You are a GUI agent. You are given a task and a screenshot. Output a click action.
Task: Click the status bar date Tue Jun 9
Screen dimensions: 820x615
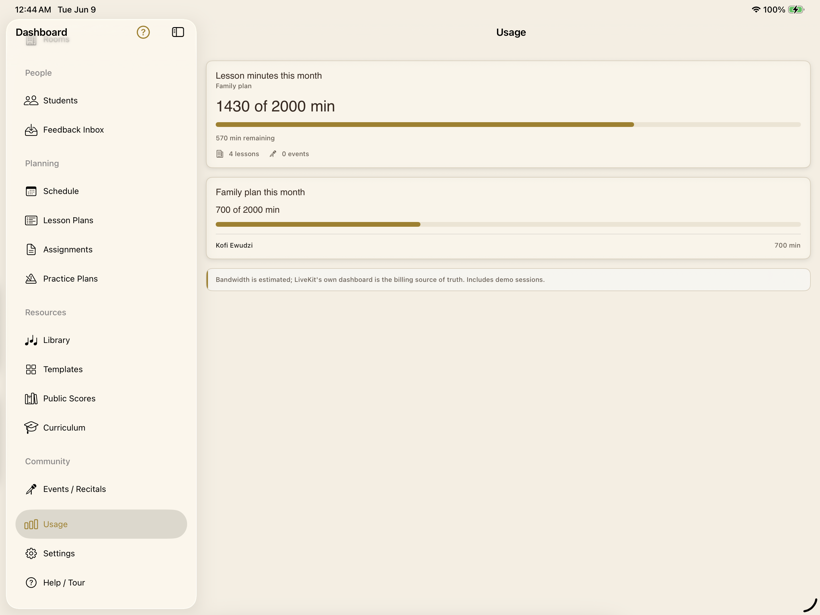(x=76, y=9)
